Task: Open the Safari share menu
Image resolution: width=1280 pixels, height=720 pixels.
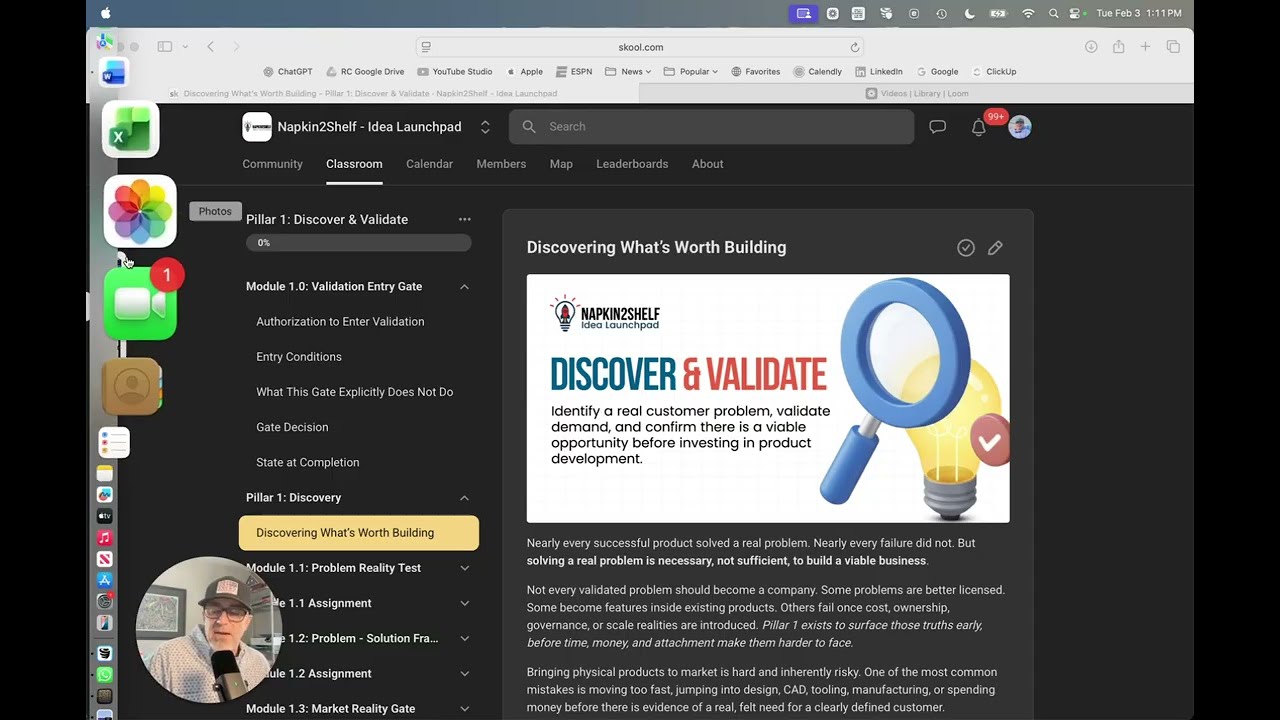Action: 1119,47
